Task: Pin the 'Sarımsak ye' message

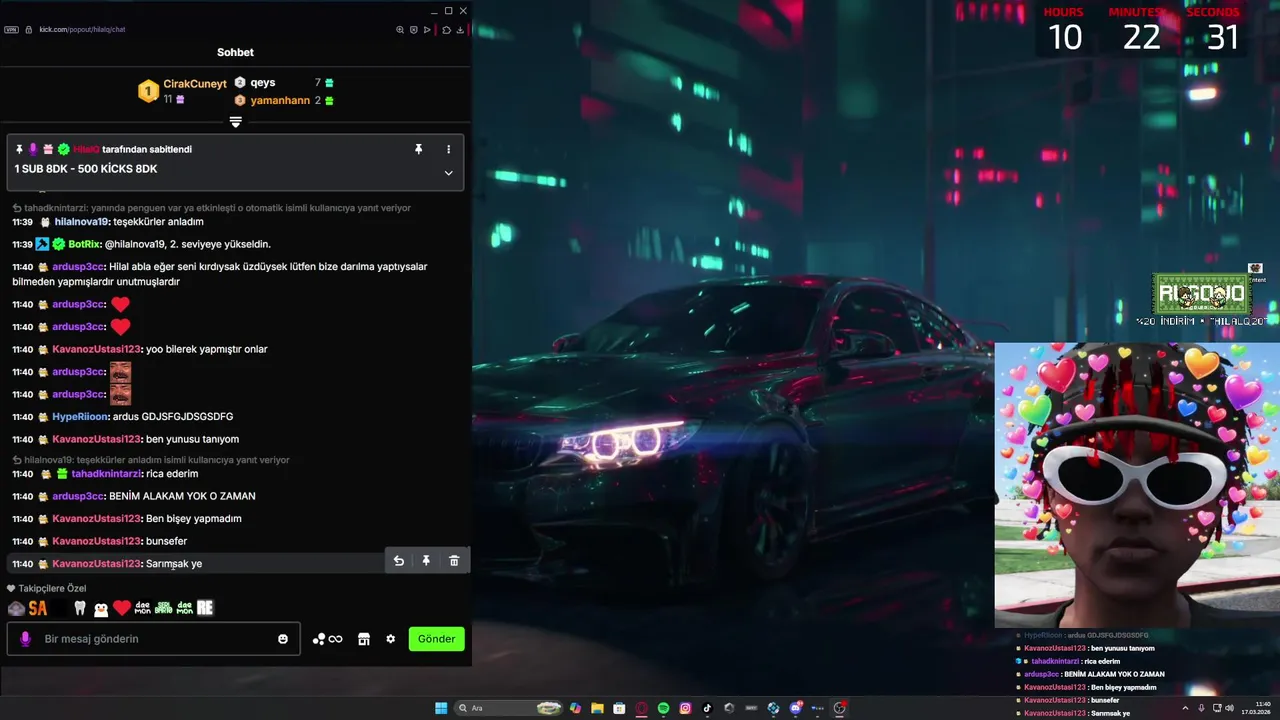Action: coord(426,561)
